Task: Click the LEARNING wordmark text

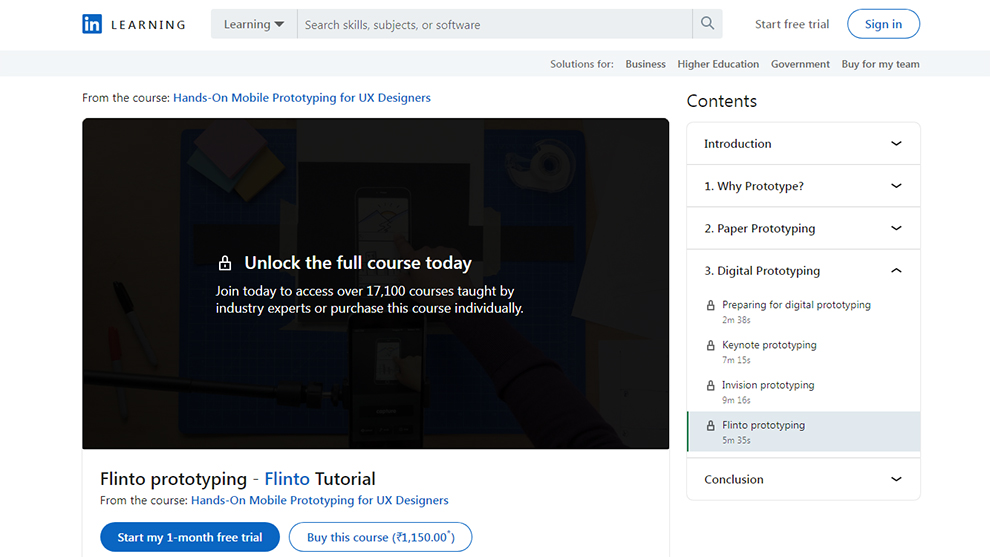Action: pos(148,25)
